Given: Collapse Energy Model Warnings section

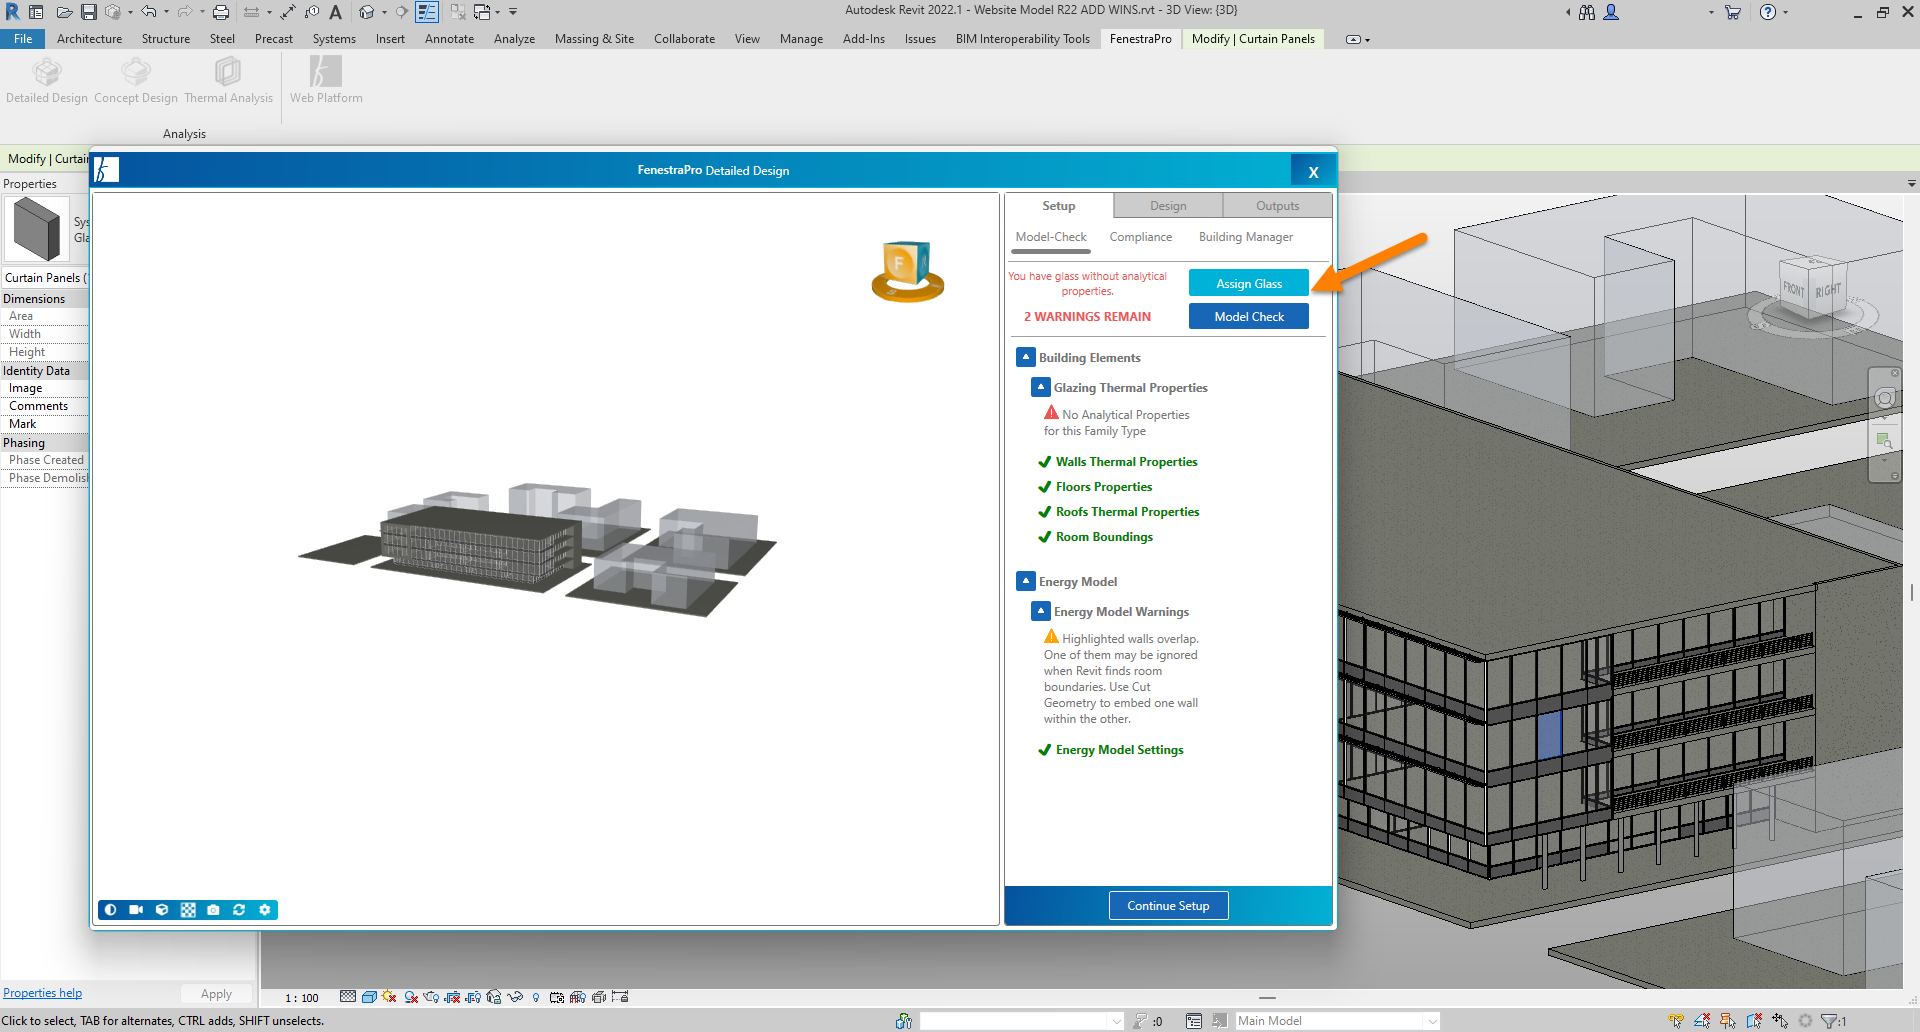Looking at the screenshot, I should (x=1041, y=611).
